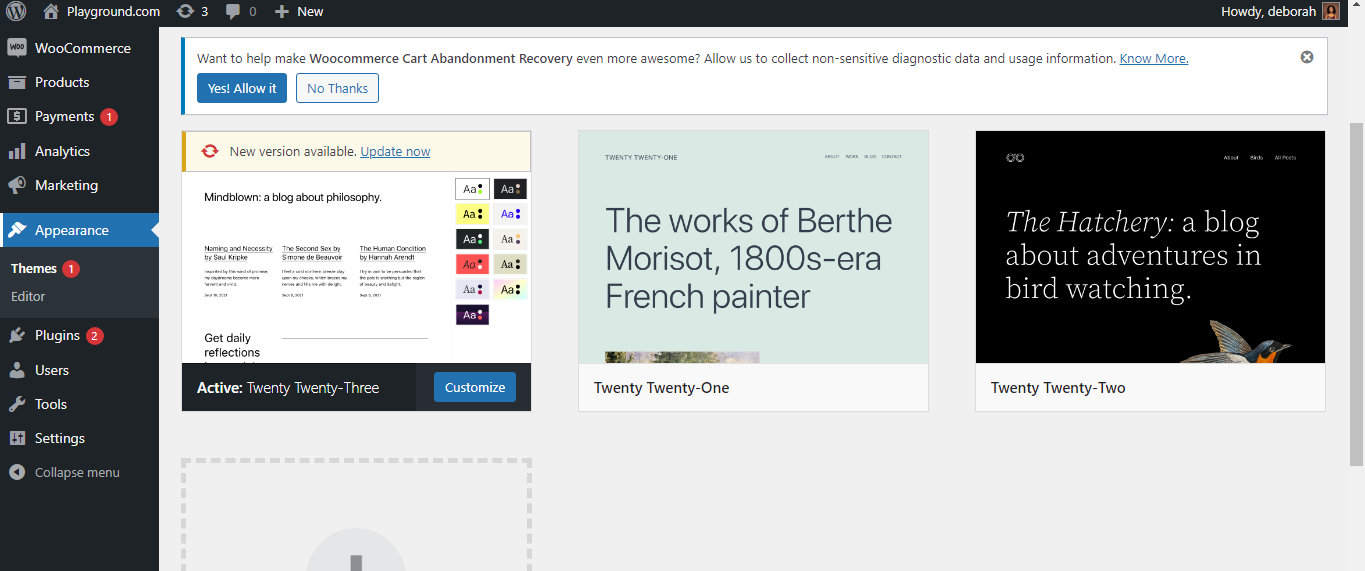Open the updates icon showing 3

tap(185, 12)
